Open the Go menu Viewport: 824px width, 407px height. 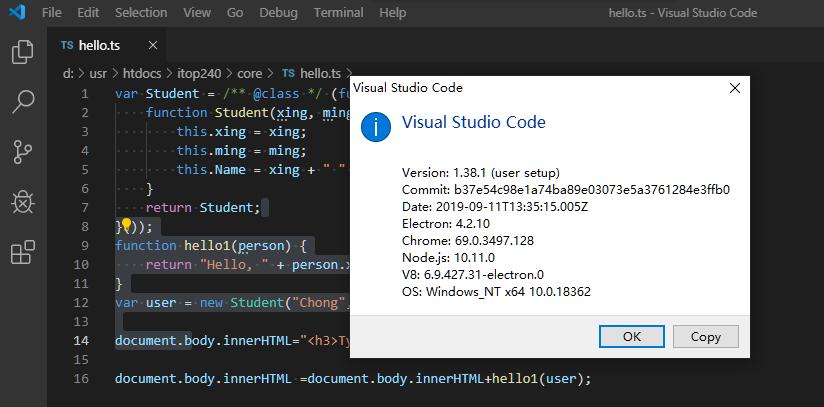point(235,13)
